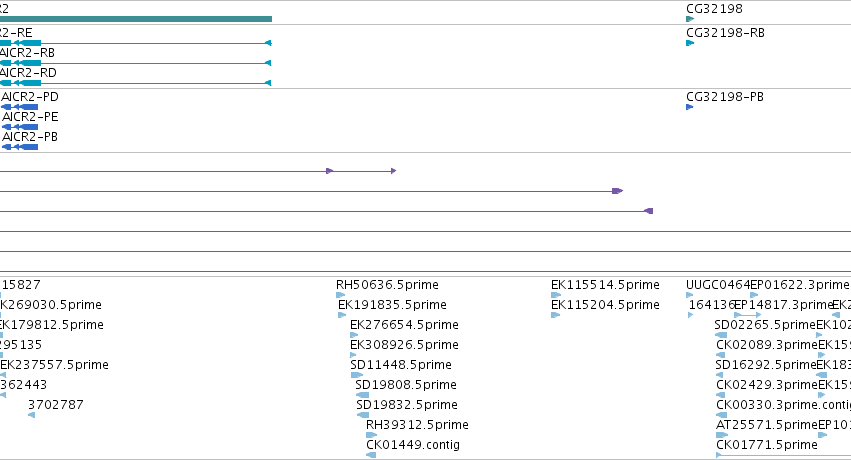Click the EK115204.5prime label
Image resolution: width=851 pixels, height=460 pixels.
click(x=605, y=305)
